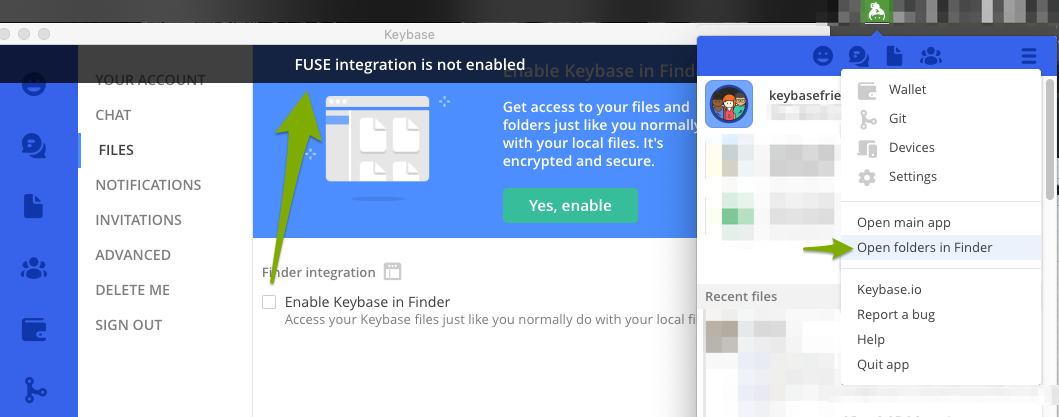Open Teams icon in the menubar widget

[x=931, y=56]
